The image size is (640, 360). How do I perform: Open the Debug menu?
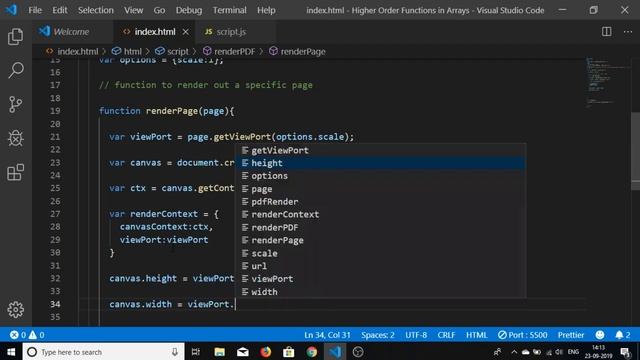[189, 10]
